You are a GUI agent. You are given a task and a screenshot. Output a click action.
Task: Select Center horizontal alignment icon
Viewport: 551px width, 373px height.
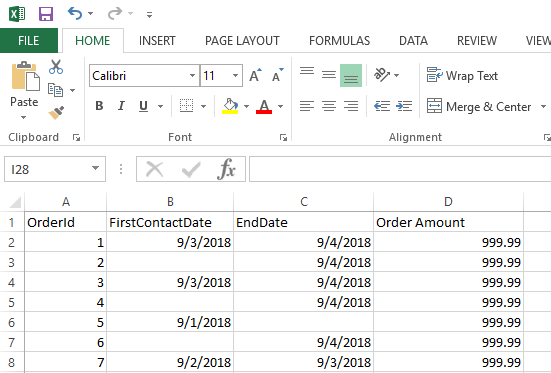coord(329,106)
